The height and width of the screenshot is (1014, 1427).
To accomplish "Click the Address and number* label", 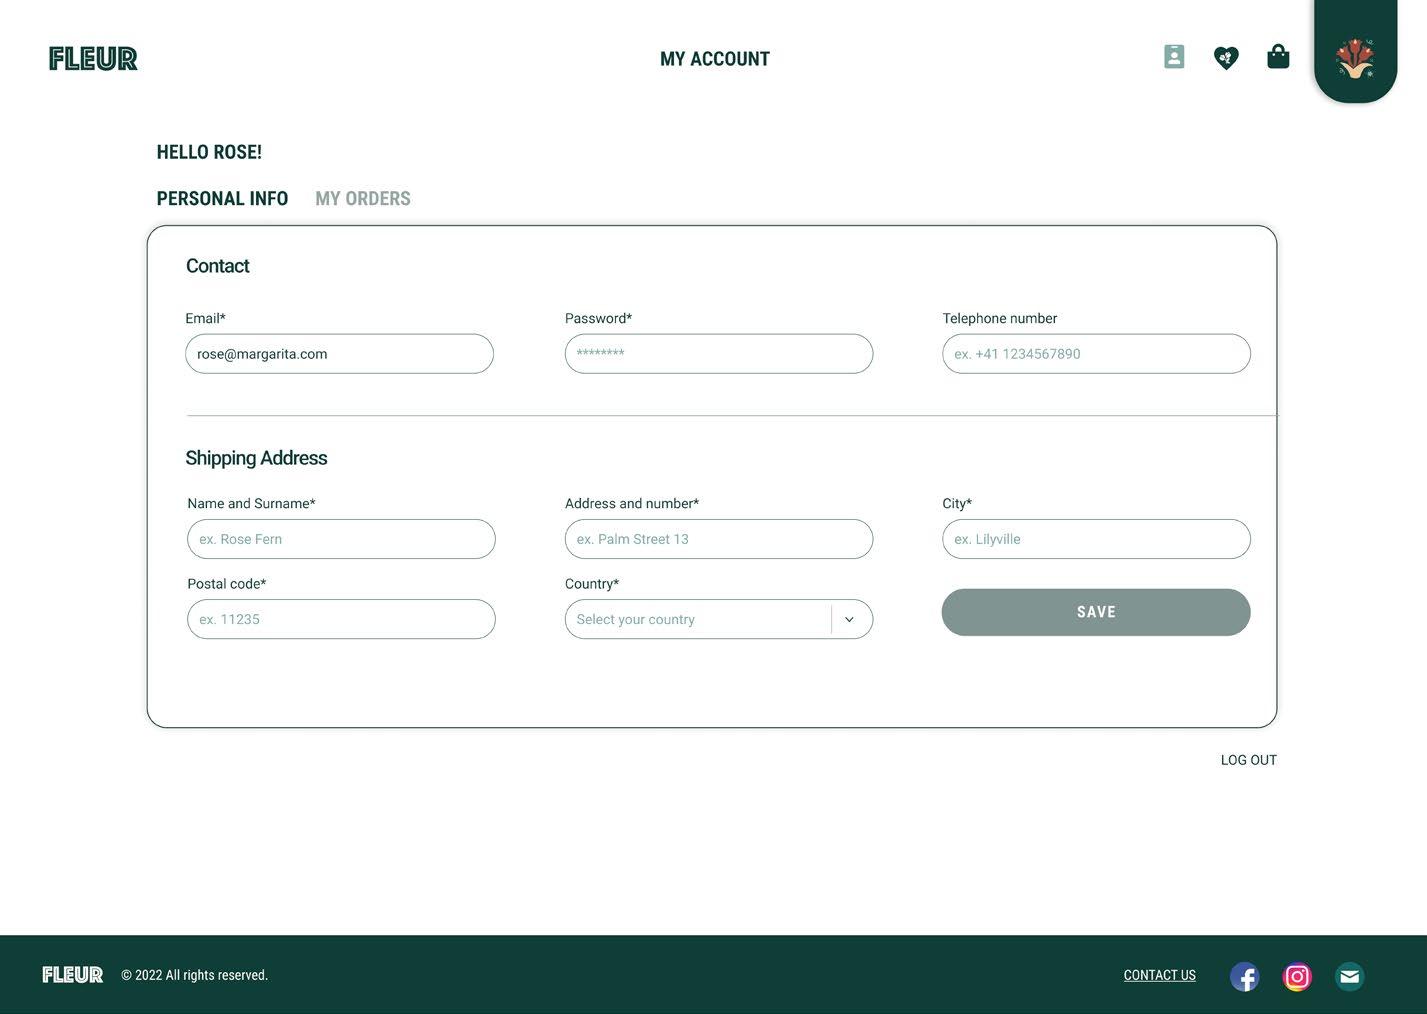I will 632,503.
